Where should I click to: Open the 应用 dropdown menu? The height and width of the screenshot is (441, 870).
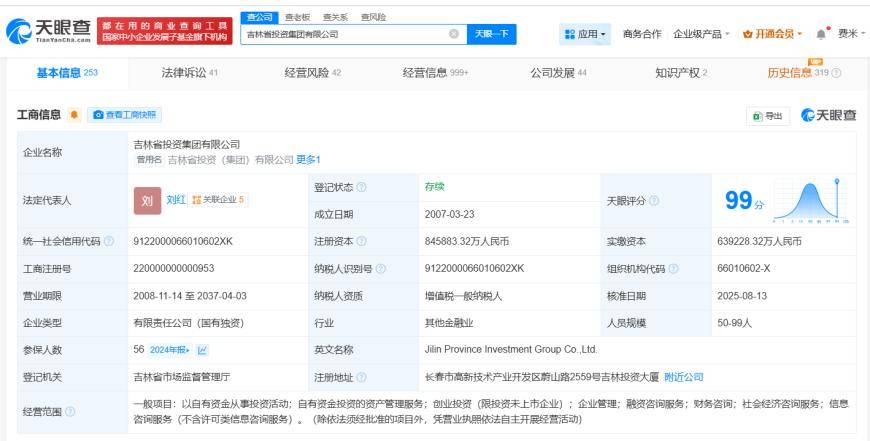[x=585, y=34]
